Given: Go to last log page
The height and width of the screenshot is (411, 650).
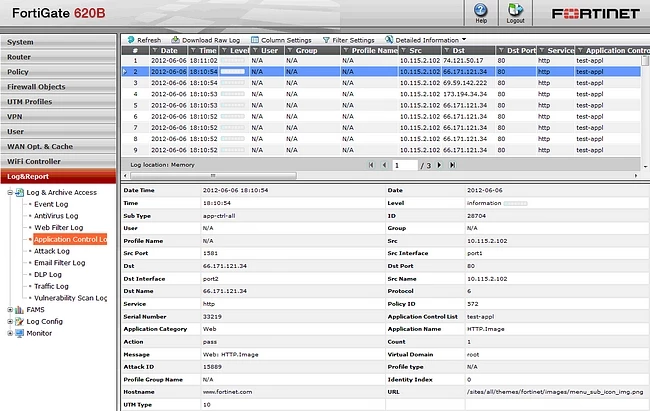Looking at the screenshot, I should pos(453,165).
